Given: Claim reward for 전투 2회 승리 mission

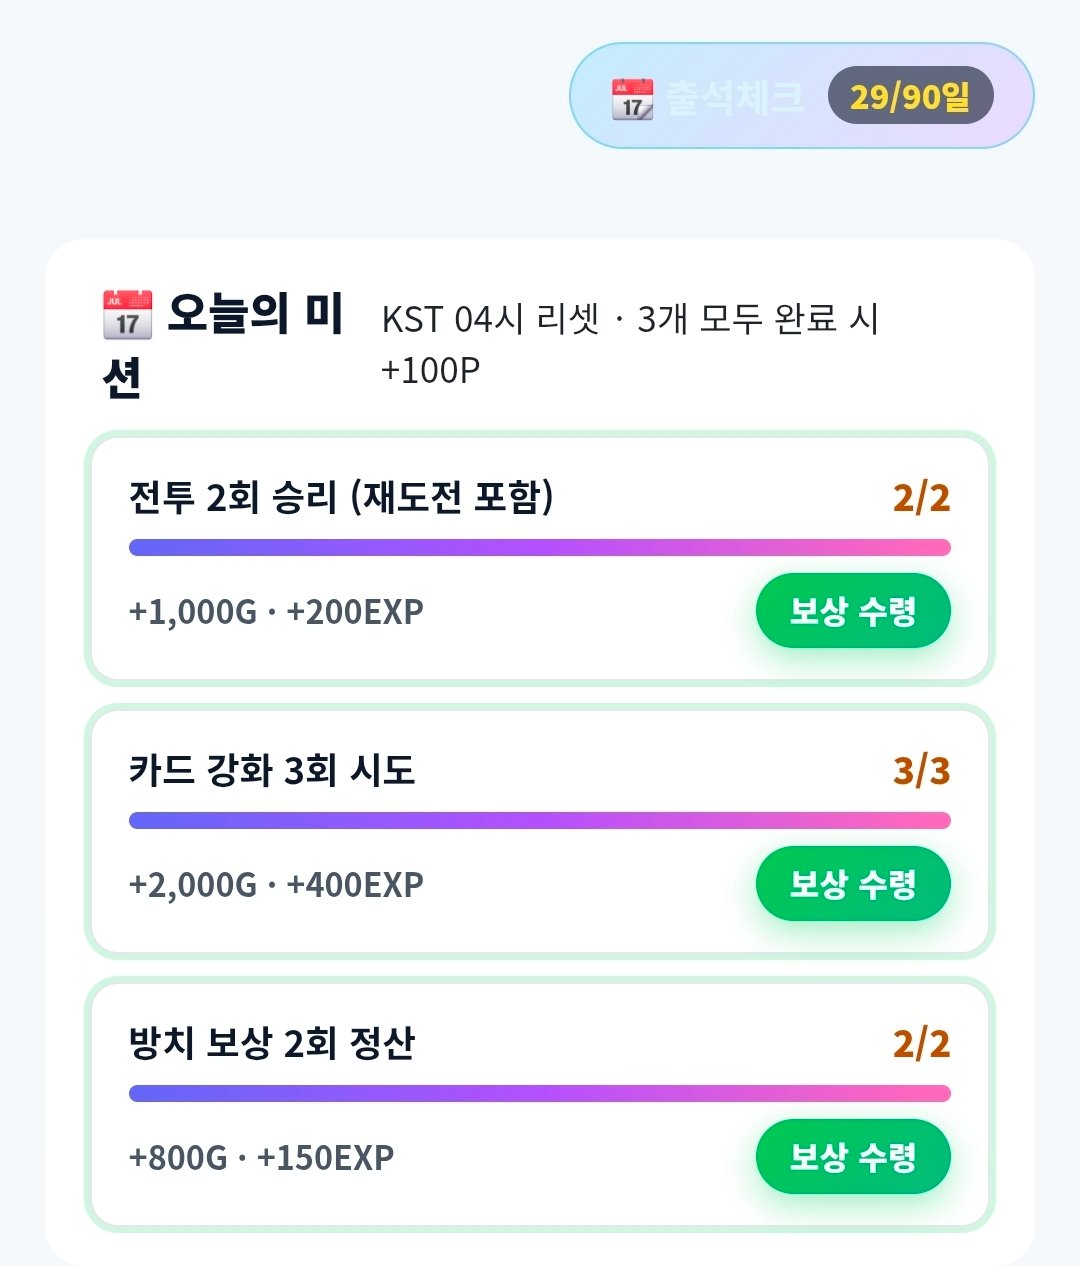Looking at the screenshot, I should click(853, 610).
